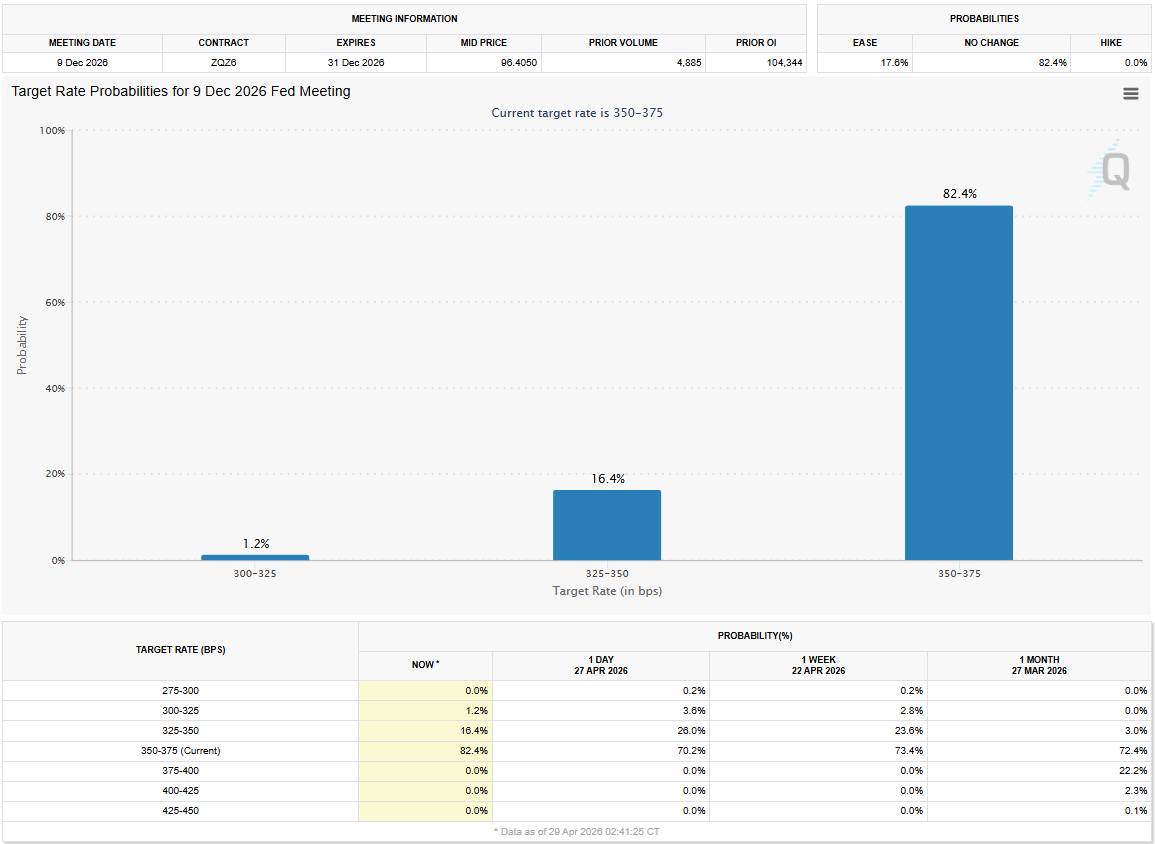Click the small 300-325 bar

coord(255,557)
